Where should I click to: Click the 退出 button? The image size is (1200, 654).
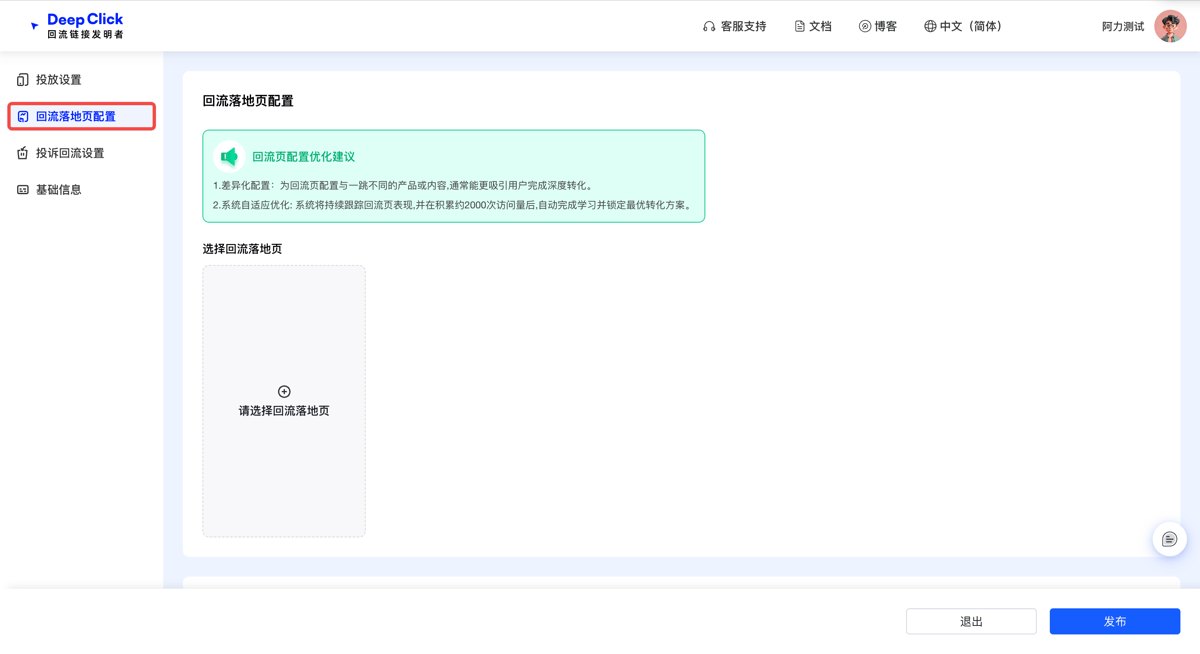pyautogui.click(x=971, y=621)
